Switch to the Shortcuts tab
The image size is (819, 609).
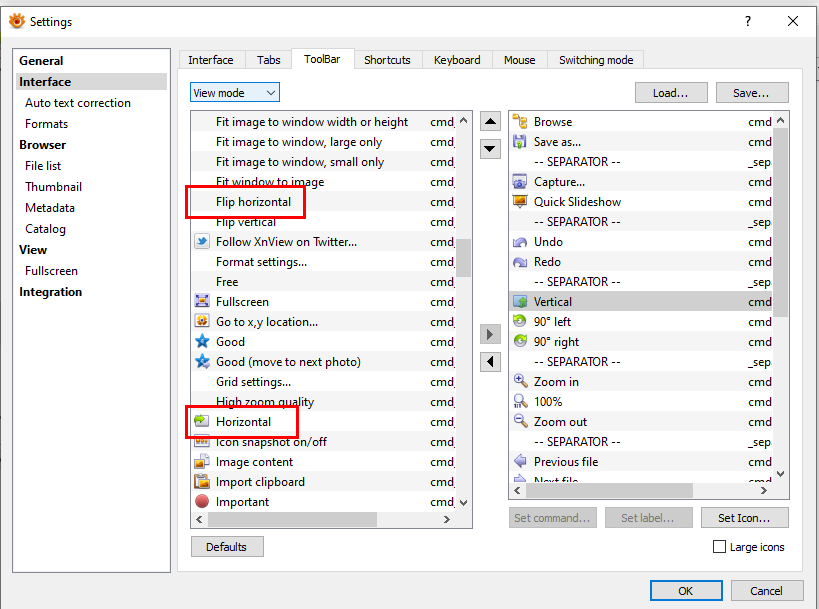(387, 60)
